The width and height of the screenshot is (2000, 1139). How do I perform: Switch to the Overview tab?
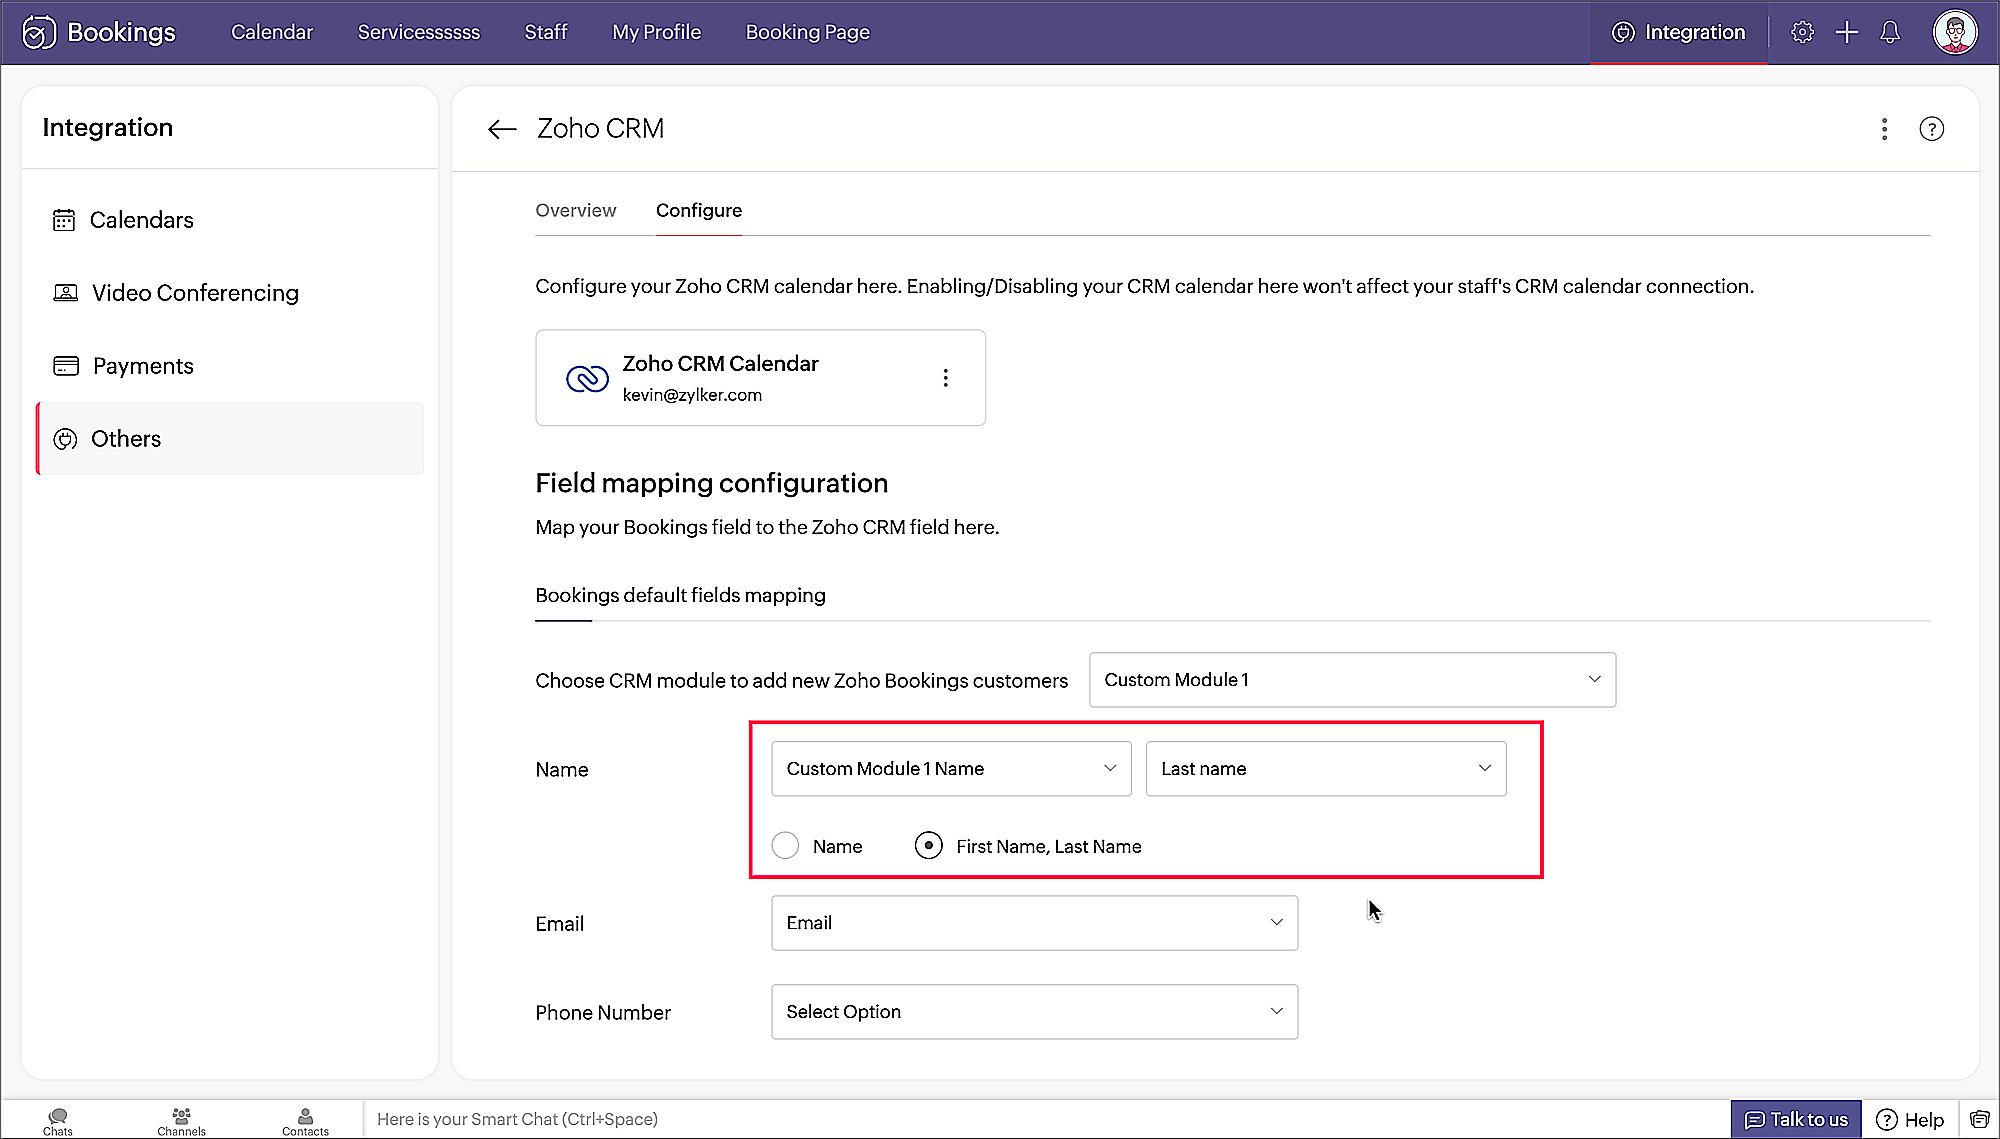(x=576, y=211)
